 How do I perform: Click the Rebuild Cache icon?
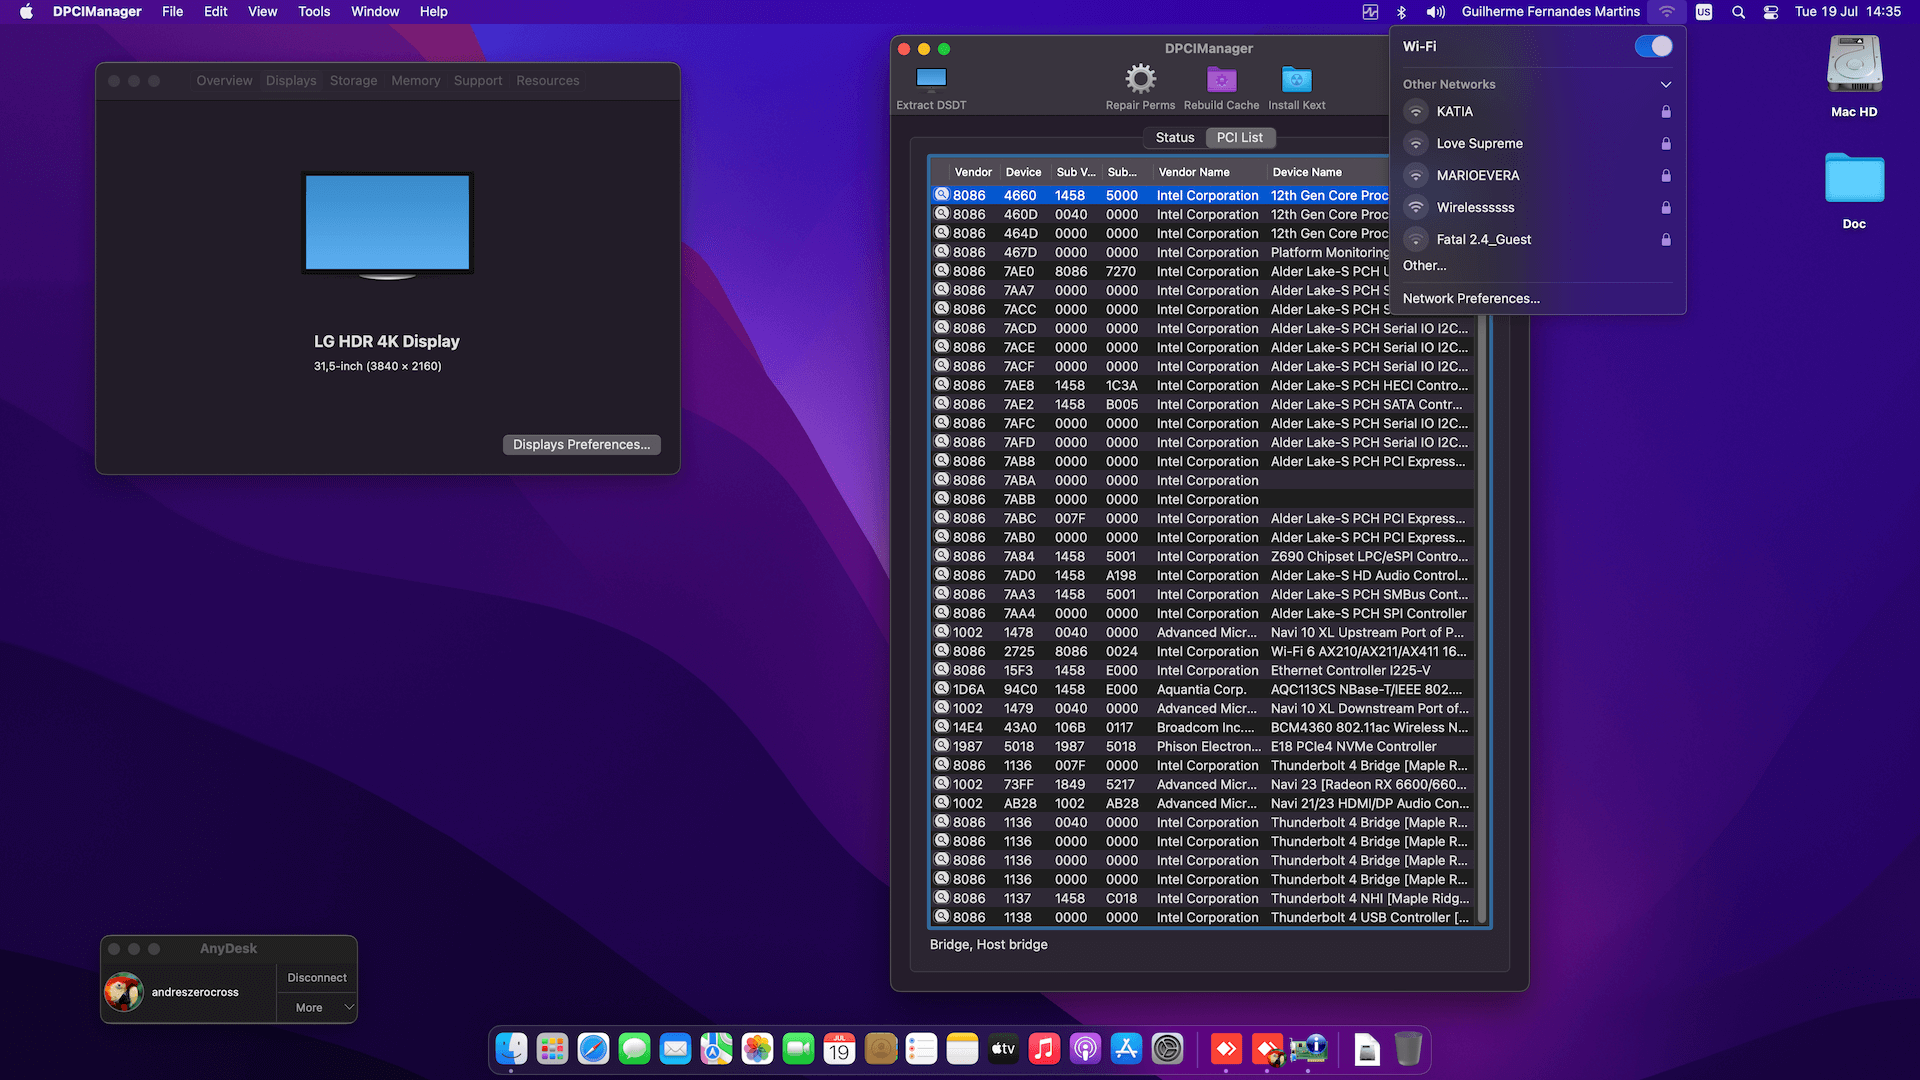1221,79
